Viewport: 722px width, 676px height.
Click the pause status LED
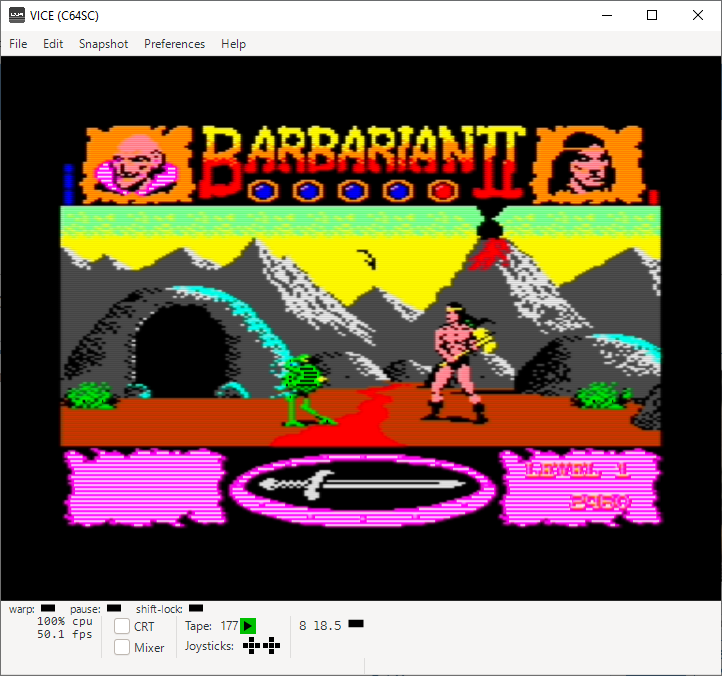click(x=114, y=608)
